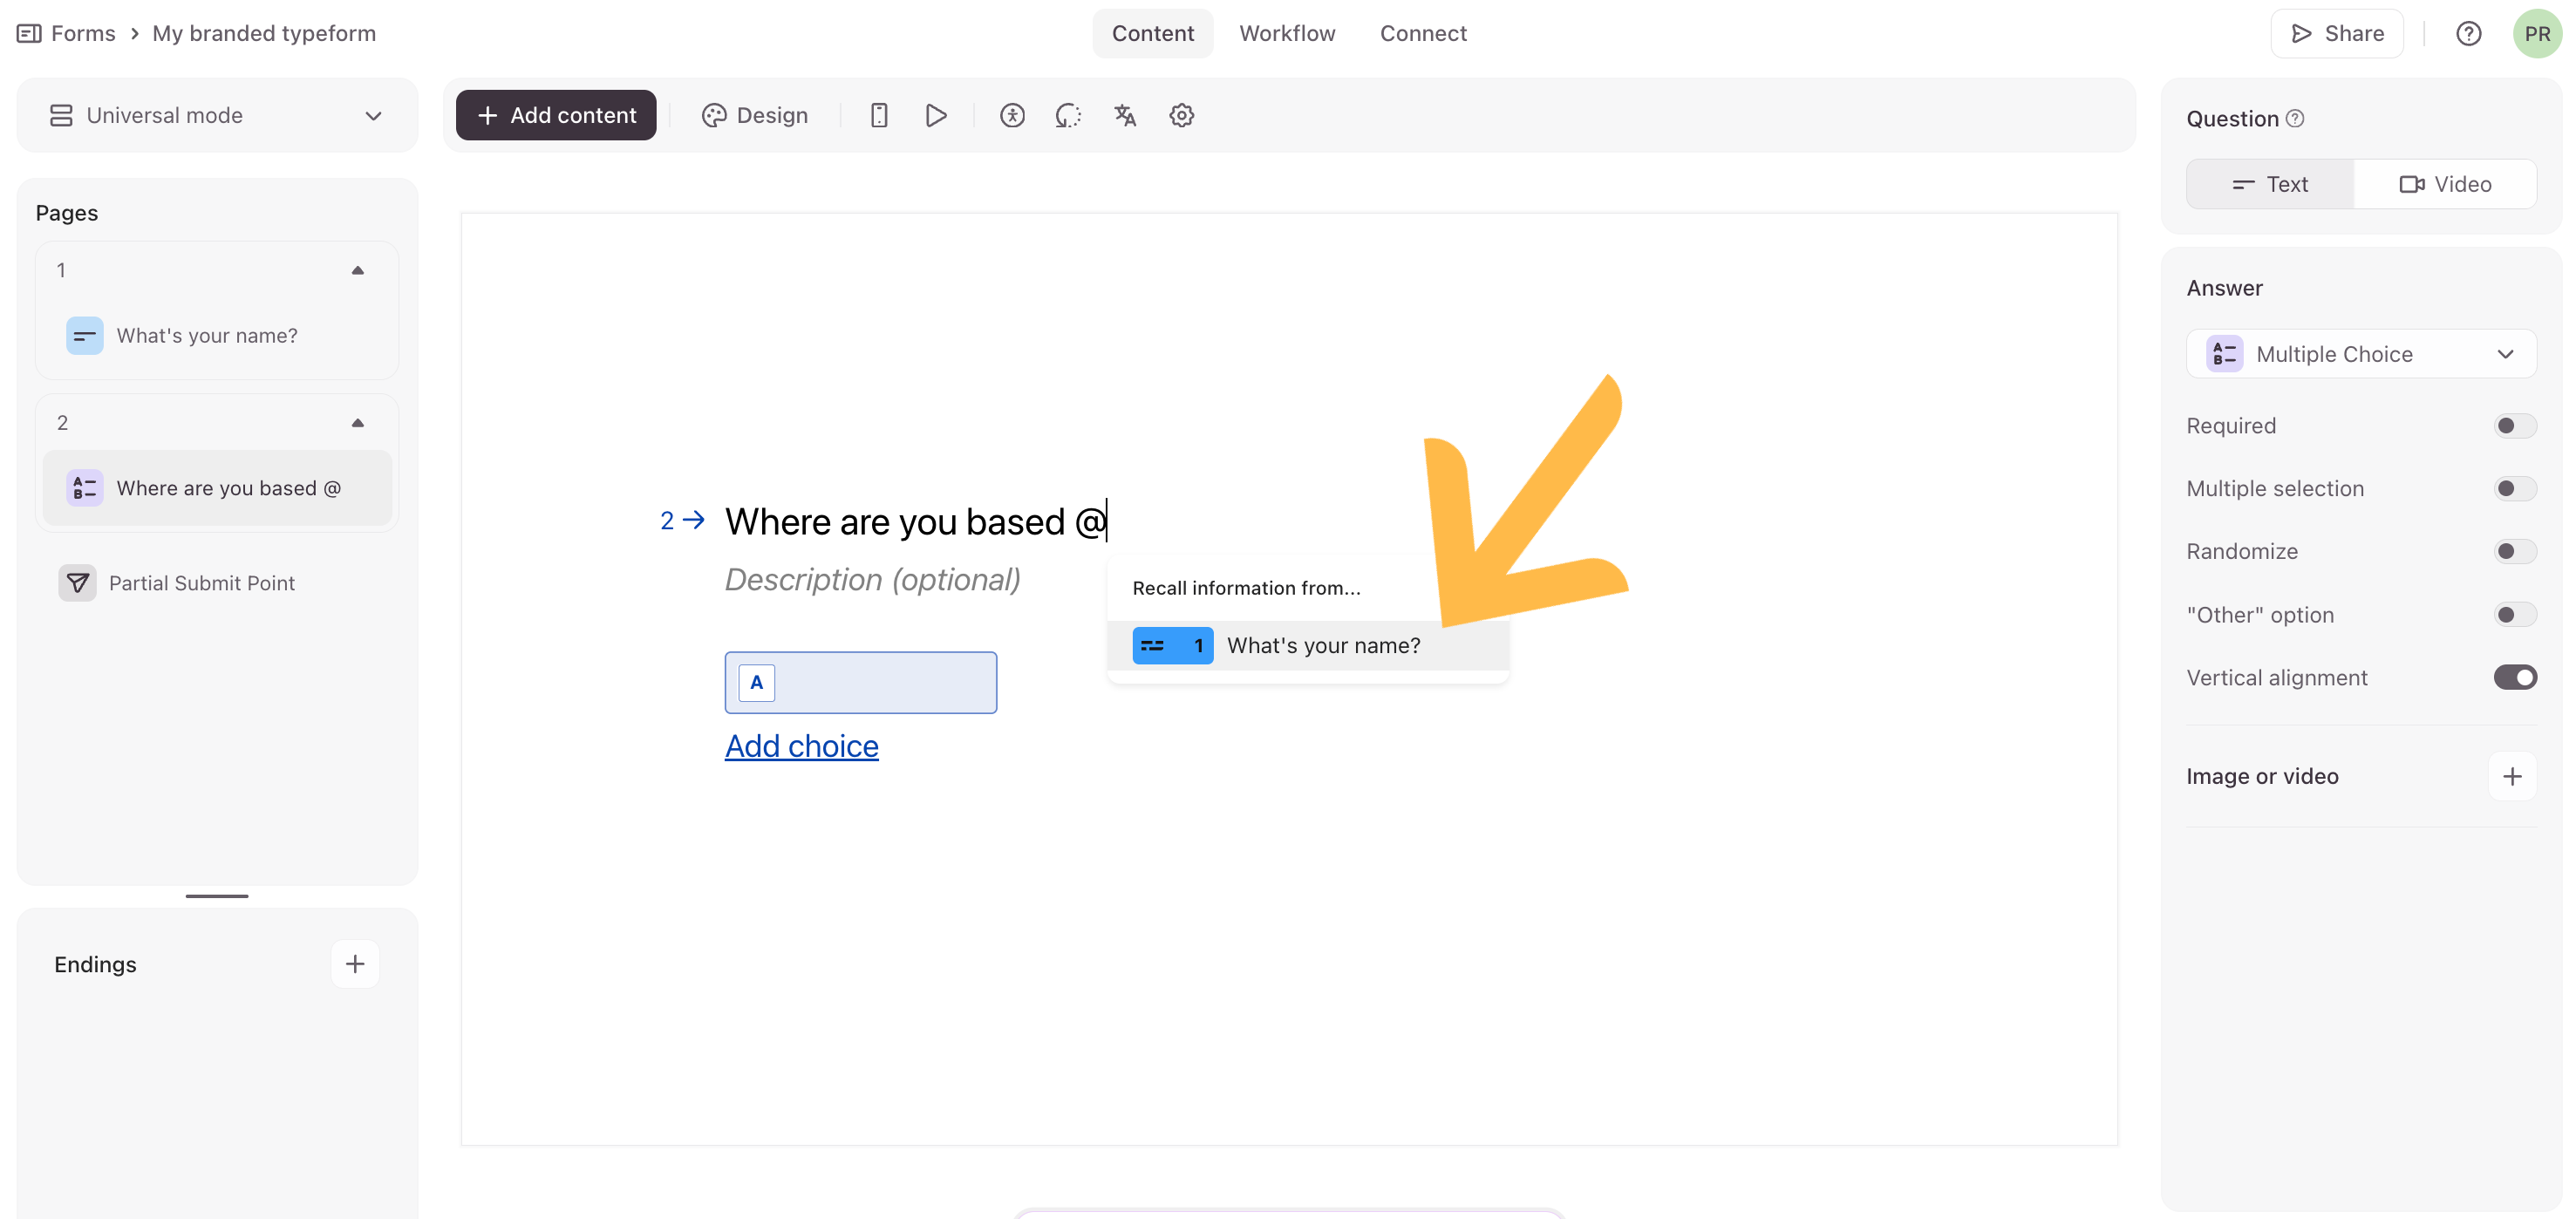Click the help question mark icon
2576x1219 pixels.
tap(2468, 33)
